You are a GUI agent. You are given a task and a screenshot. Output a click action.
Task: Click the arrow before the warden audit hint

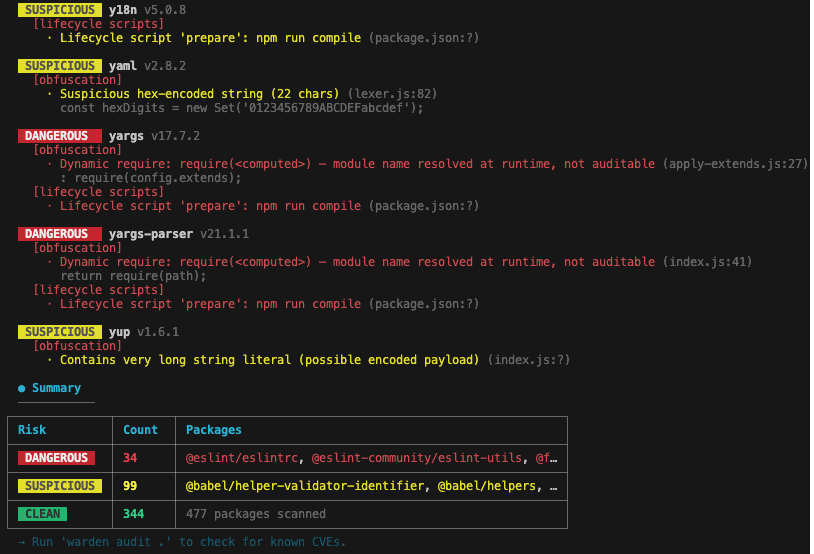tap(22, 542)
